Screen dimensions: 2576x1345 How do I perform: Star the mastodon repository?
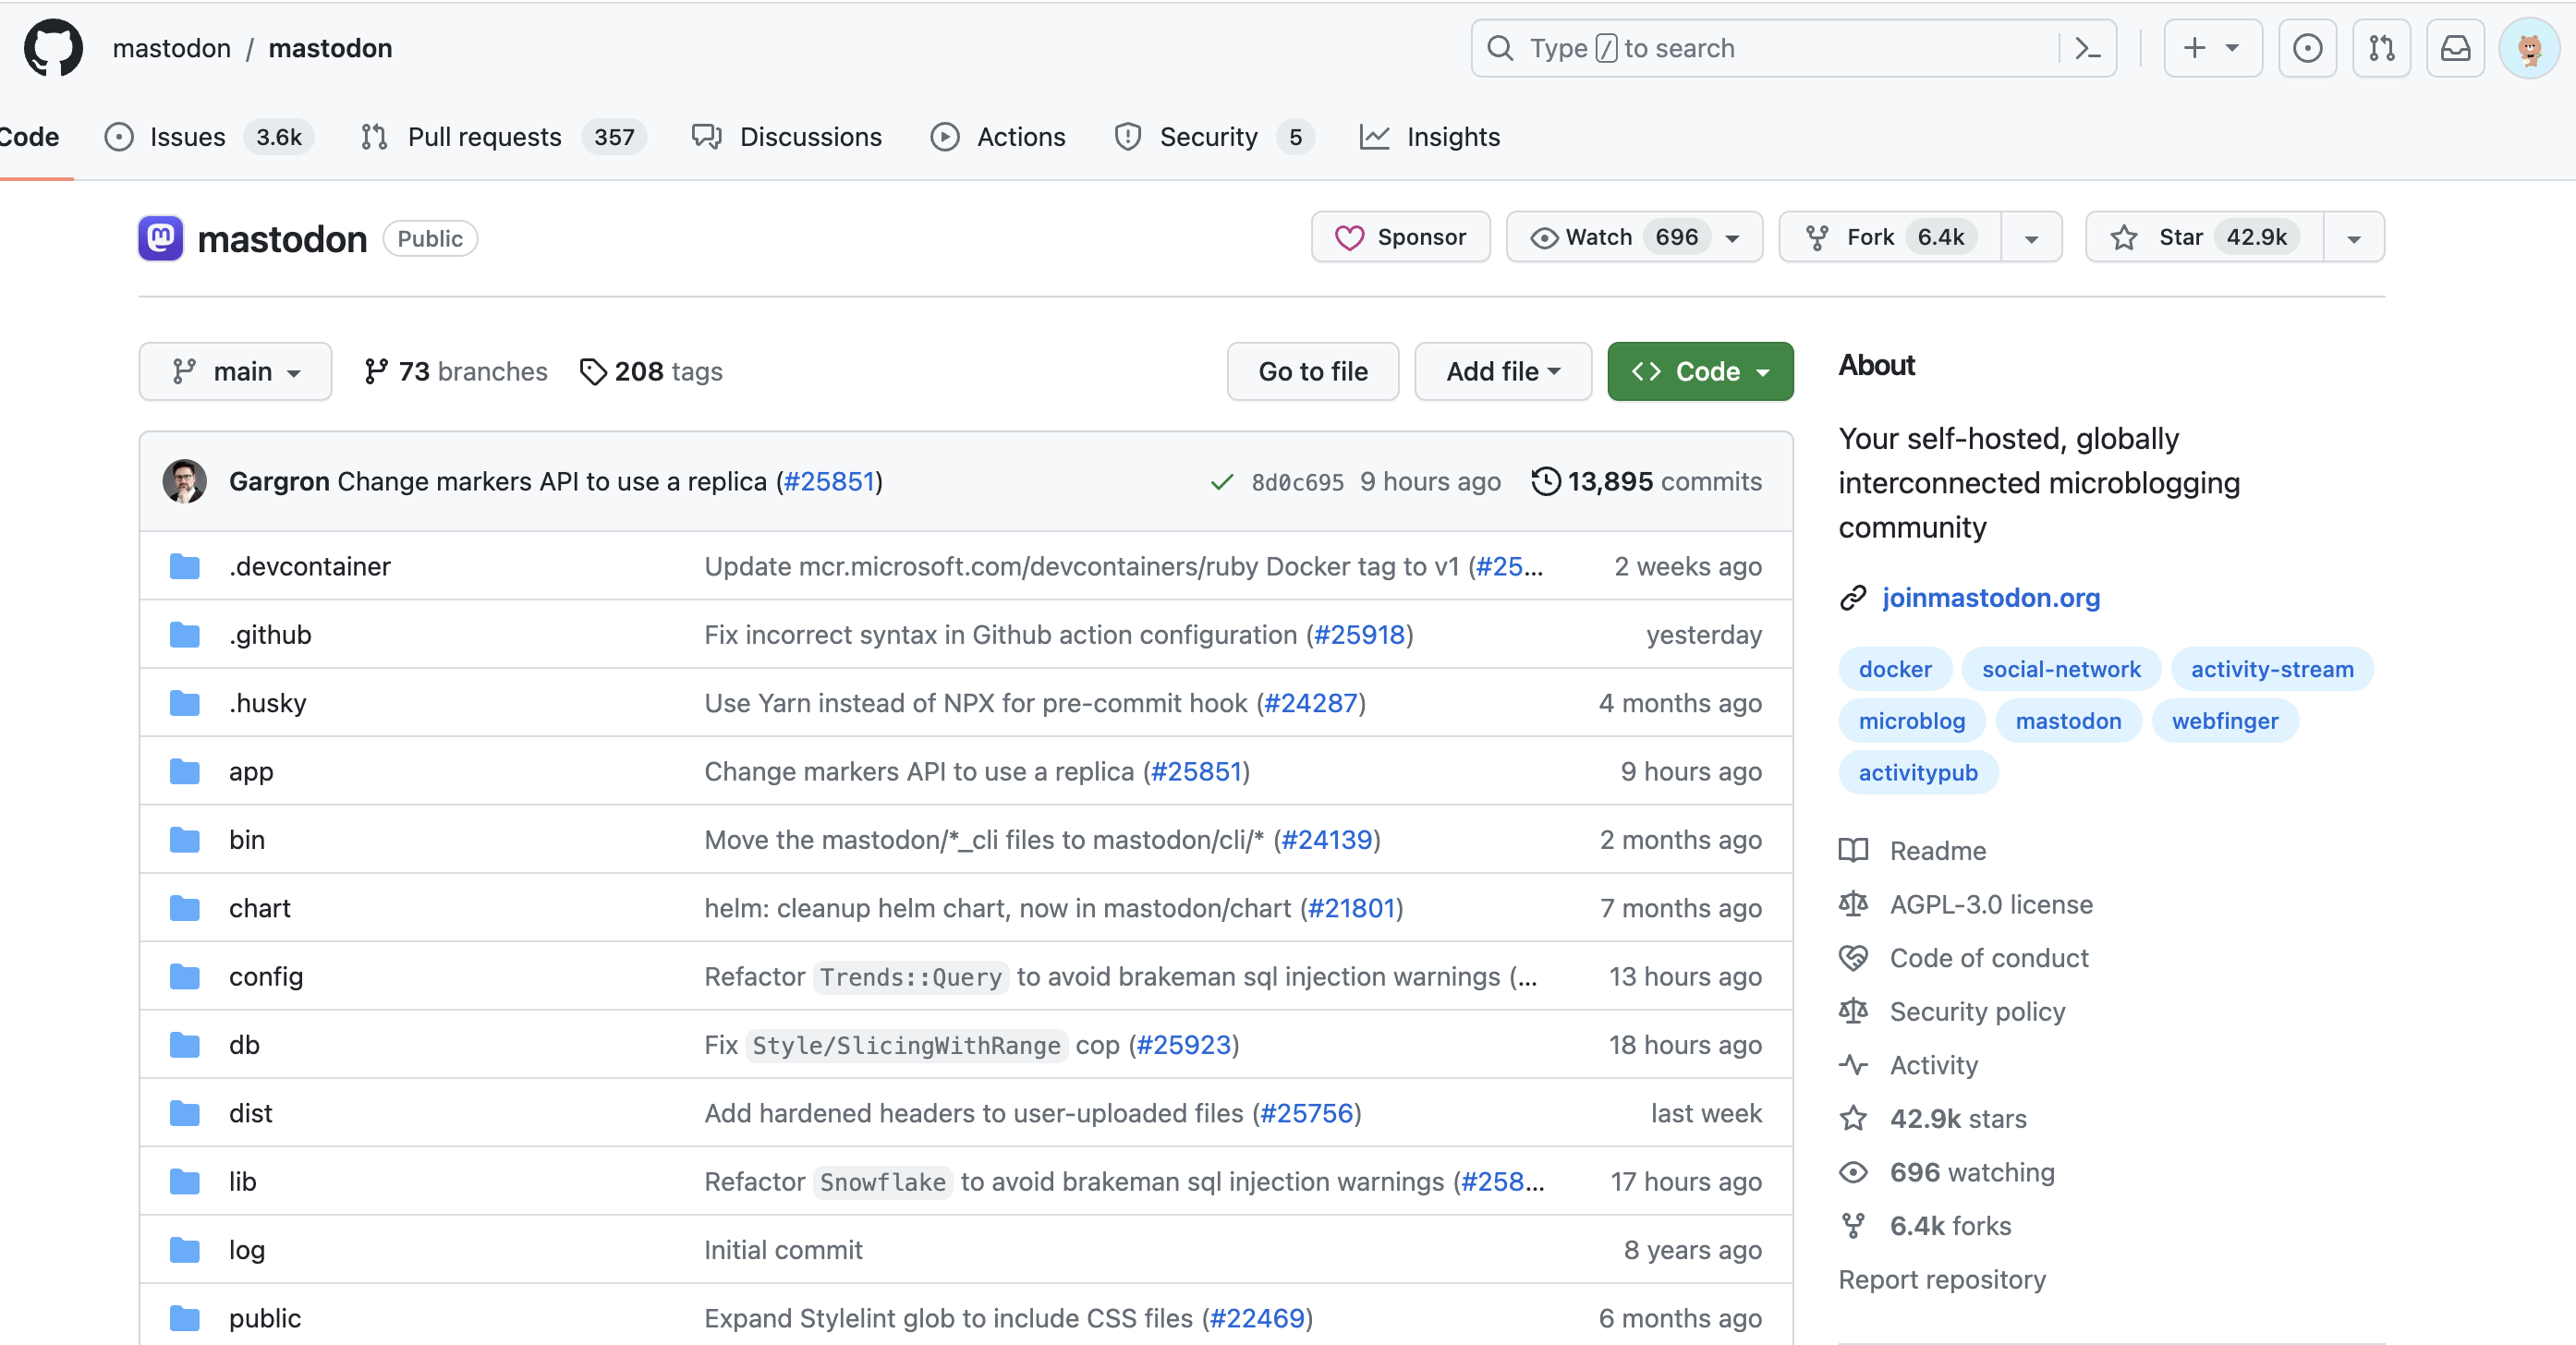pos(2204,237)
